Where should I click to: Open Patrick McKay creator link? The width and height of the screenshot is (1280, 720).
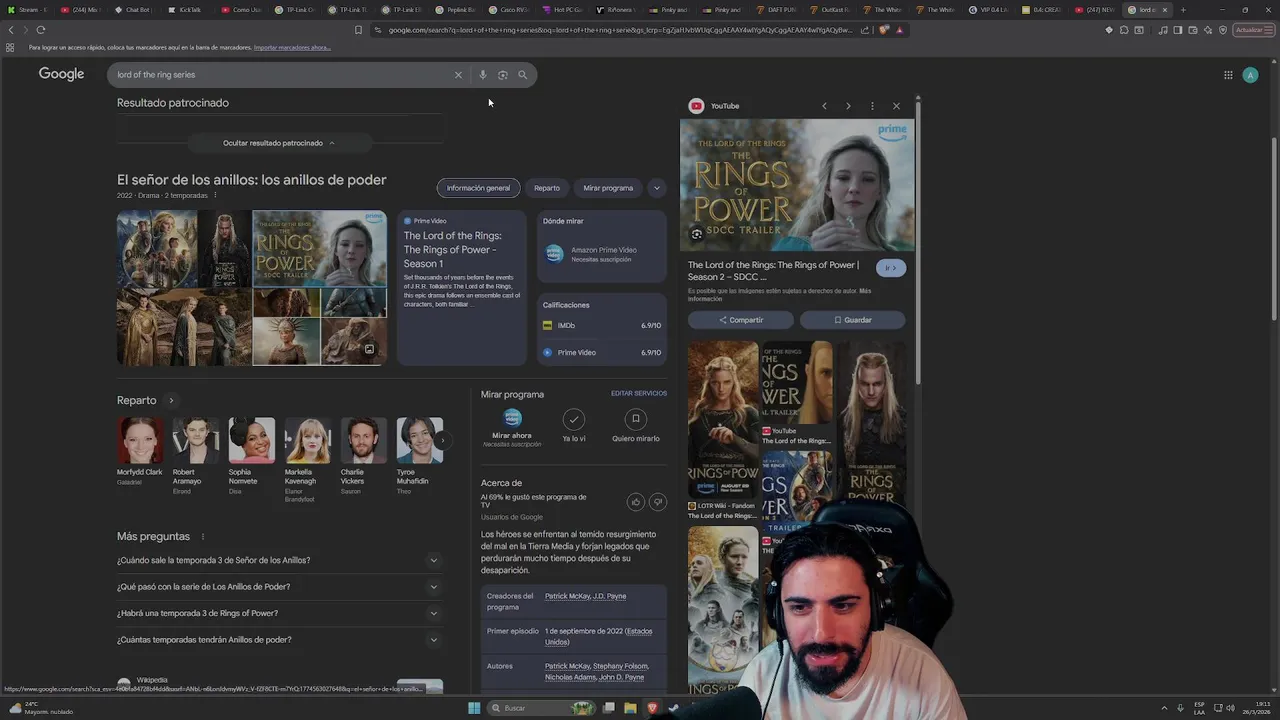566,596
